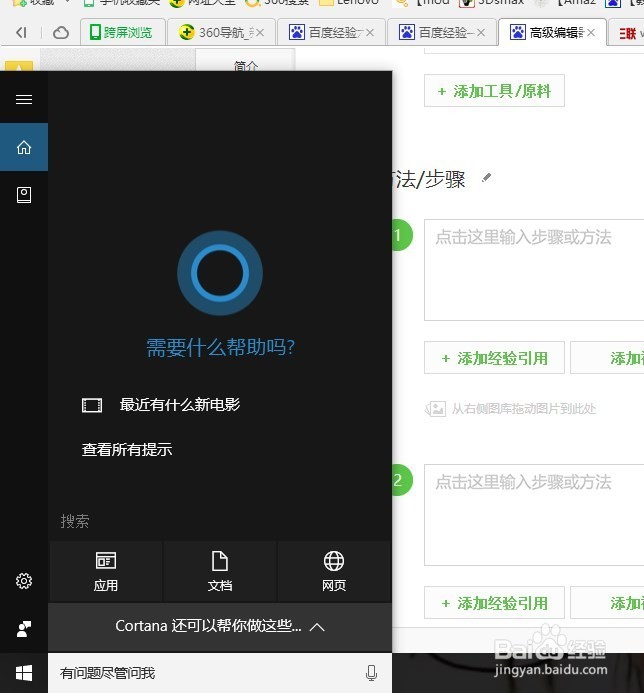Click 添加经验引用 under step 2
This screenshot has width=644, height=693.
click(x=494, y=603)
